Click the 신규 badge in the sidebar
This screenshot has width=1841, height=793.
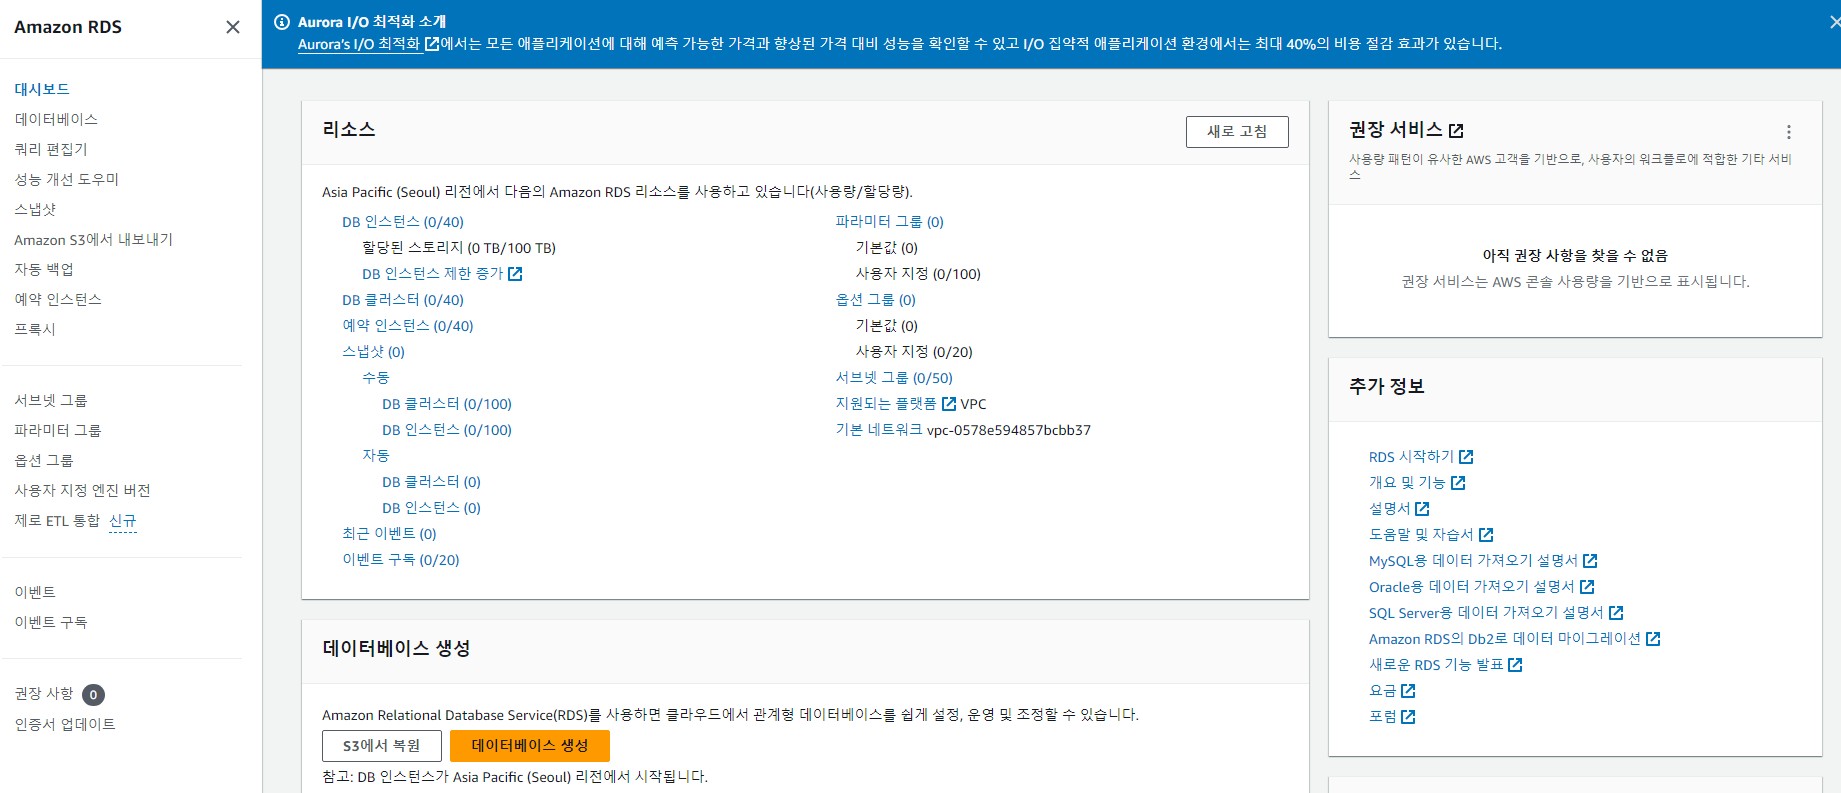[x=123, y=521]
